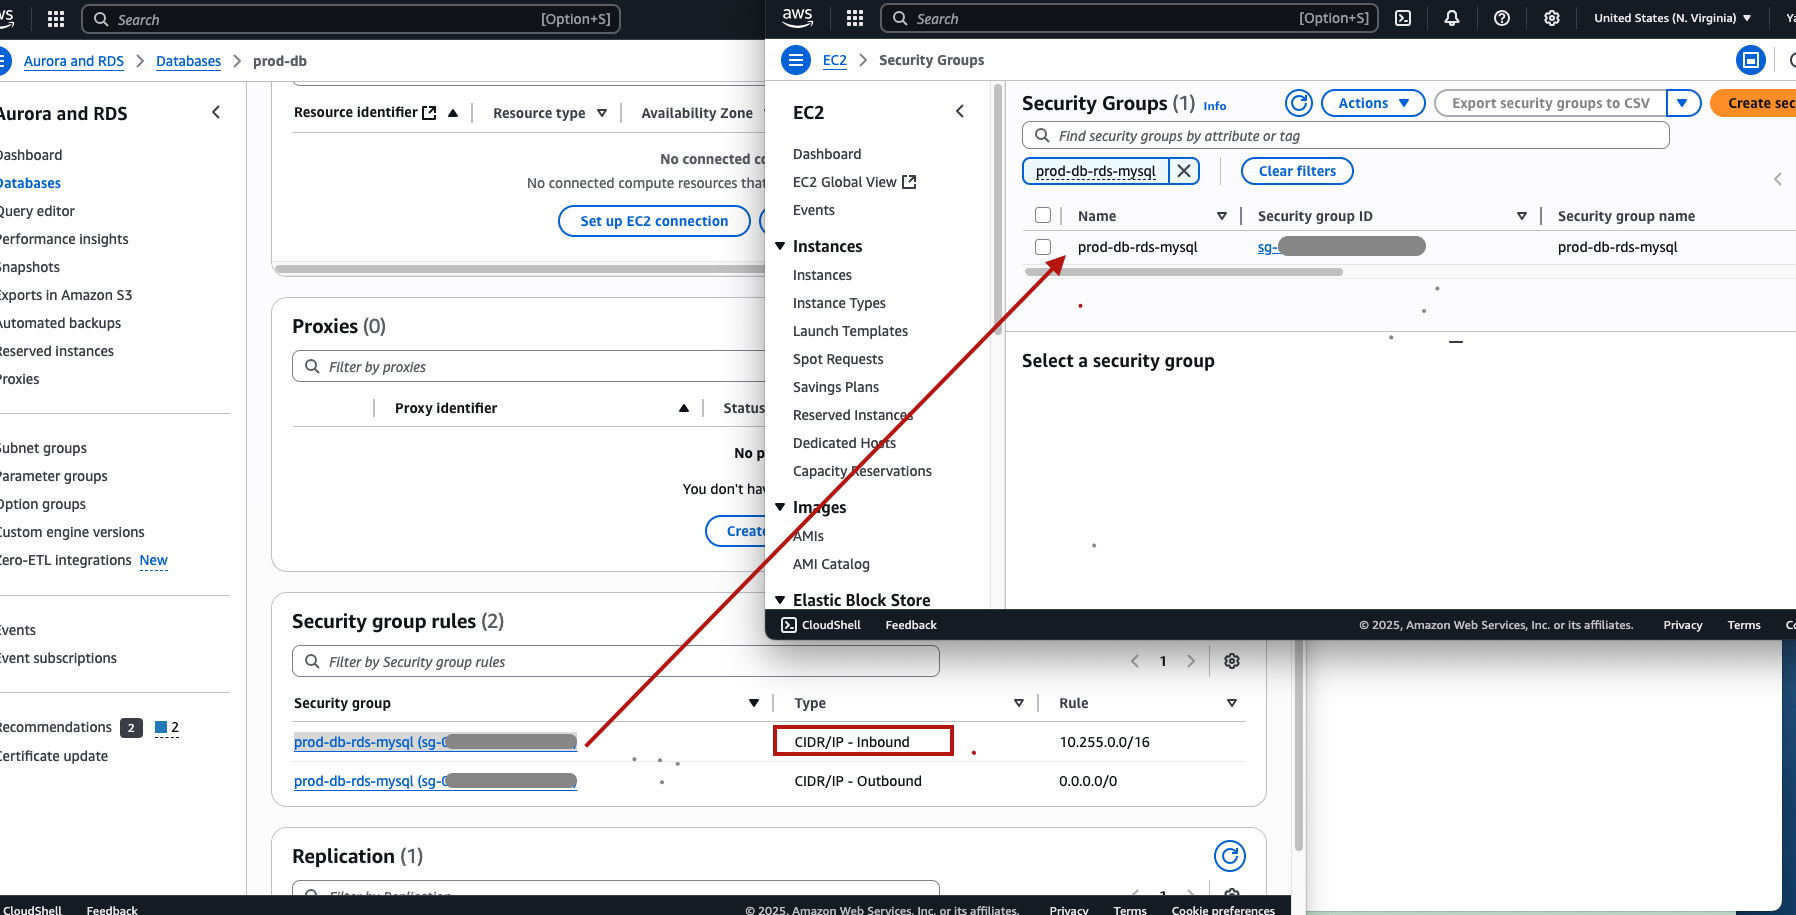1796x915 pixels.
Task: Click the AWS logo in EC2 window
Action: 798,17
